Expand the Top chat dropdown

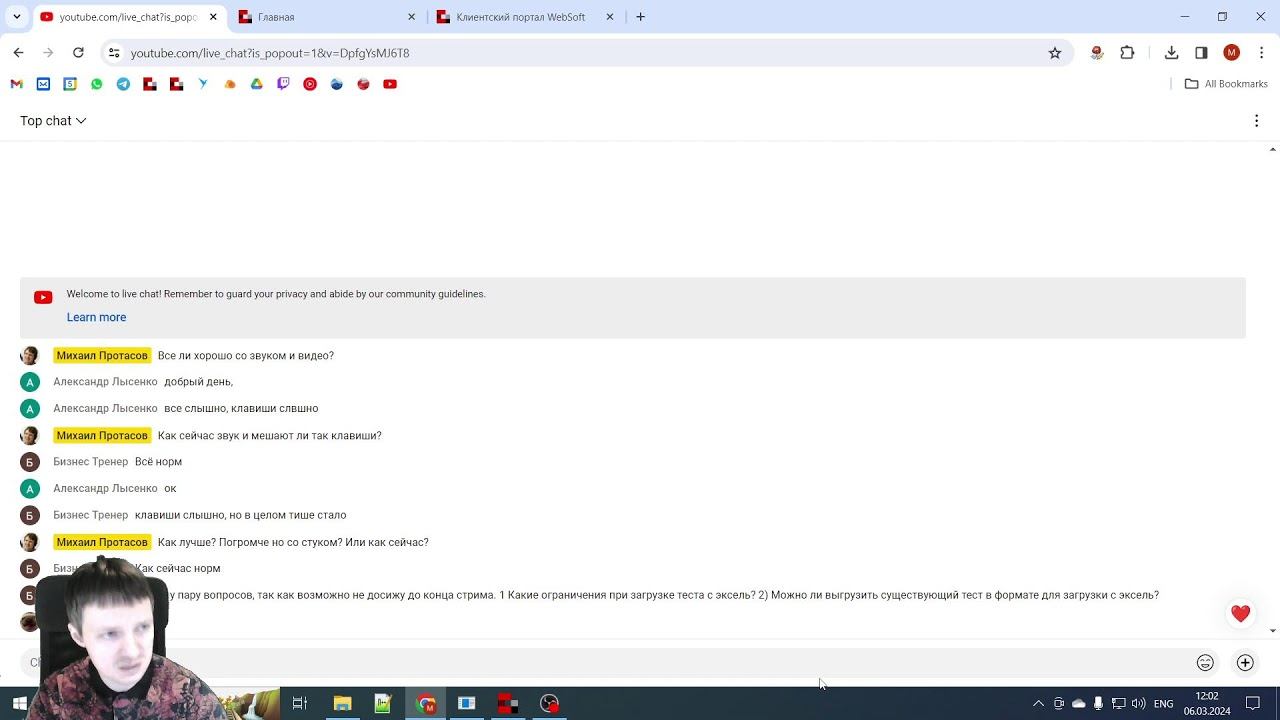coord(53,121)
